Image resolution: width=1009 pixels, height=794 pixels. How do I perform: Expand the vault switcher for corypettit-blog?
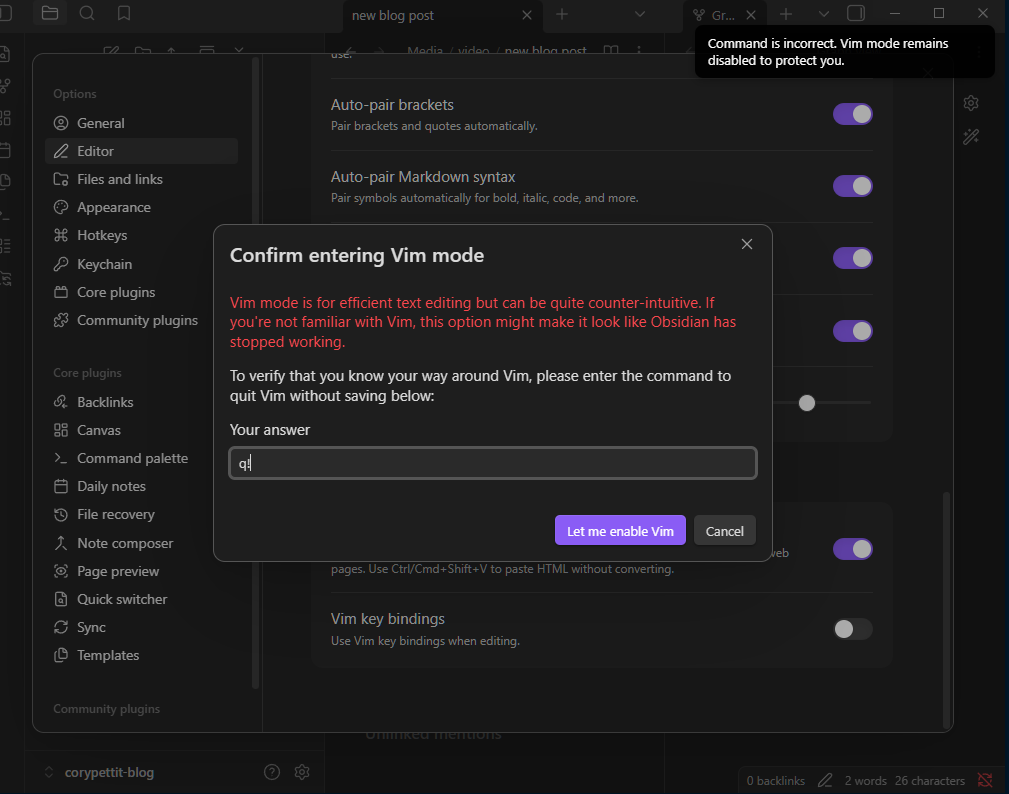pyautogui.click(x=49, y=771)
